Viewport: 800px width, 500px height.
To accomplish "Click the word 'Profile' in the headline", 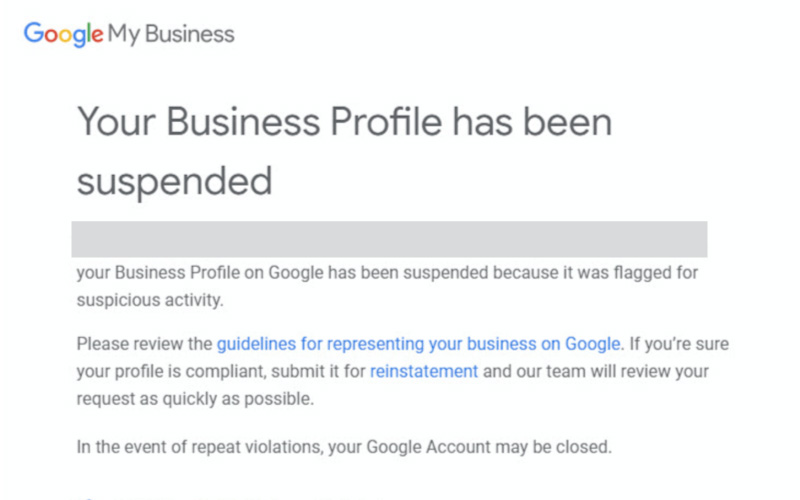I will (x=386, y=121).
